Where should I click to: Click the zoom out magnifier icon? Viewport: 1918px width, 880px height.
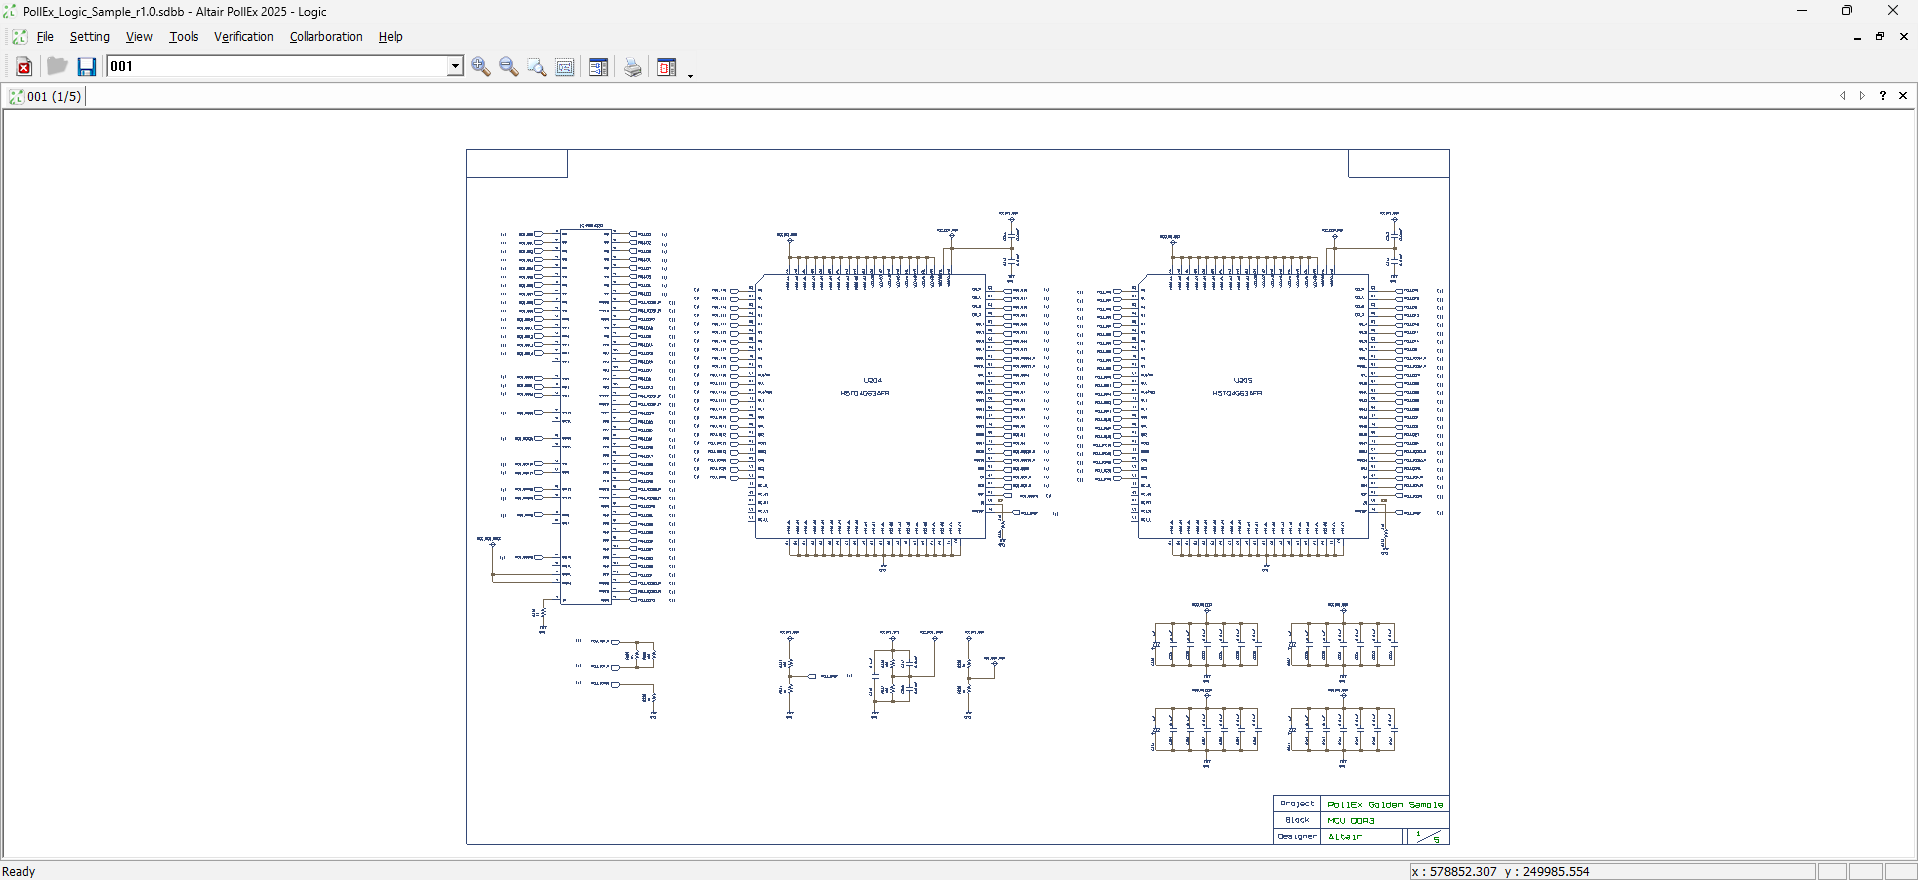point(509,67)
